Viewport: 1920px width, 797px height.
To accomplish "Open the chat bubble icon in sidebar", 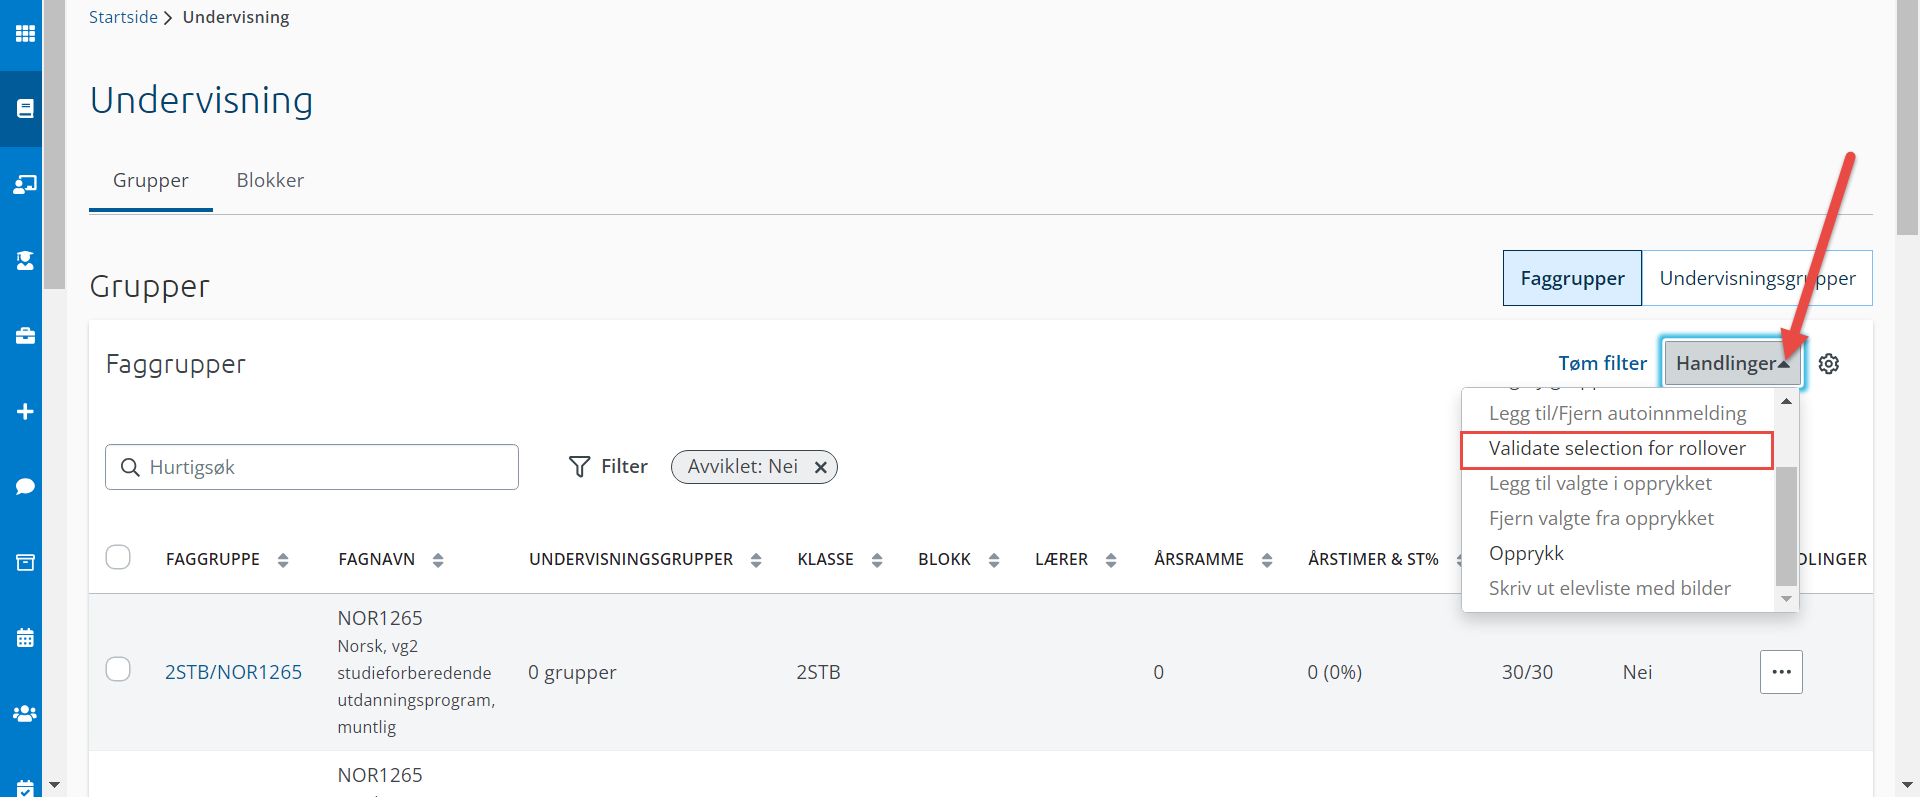I will point(25,487).
